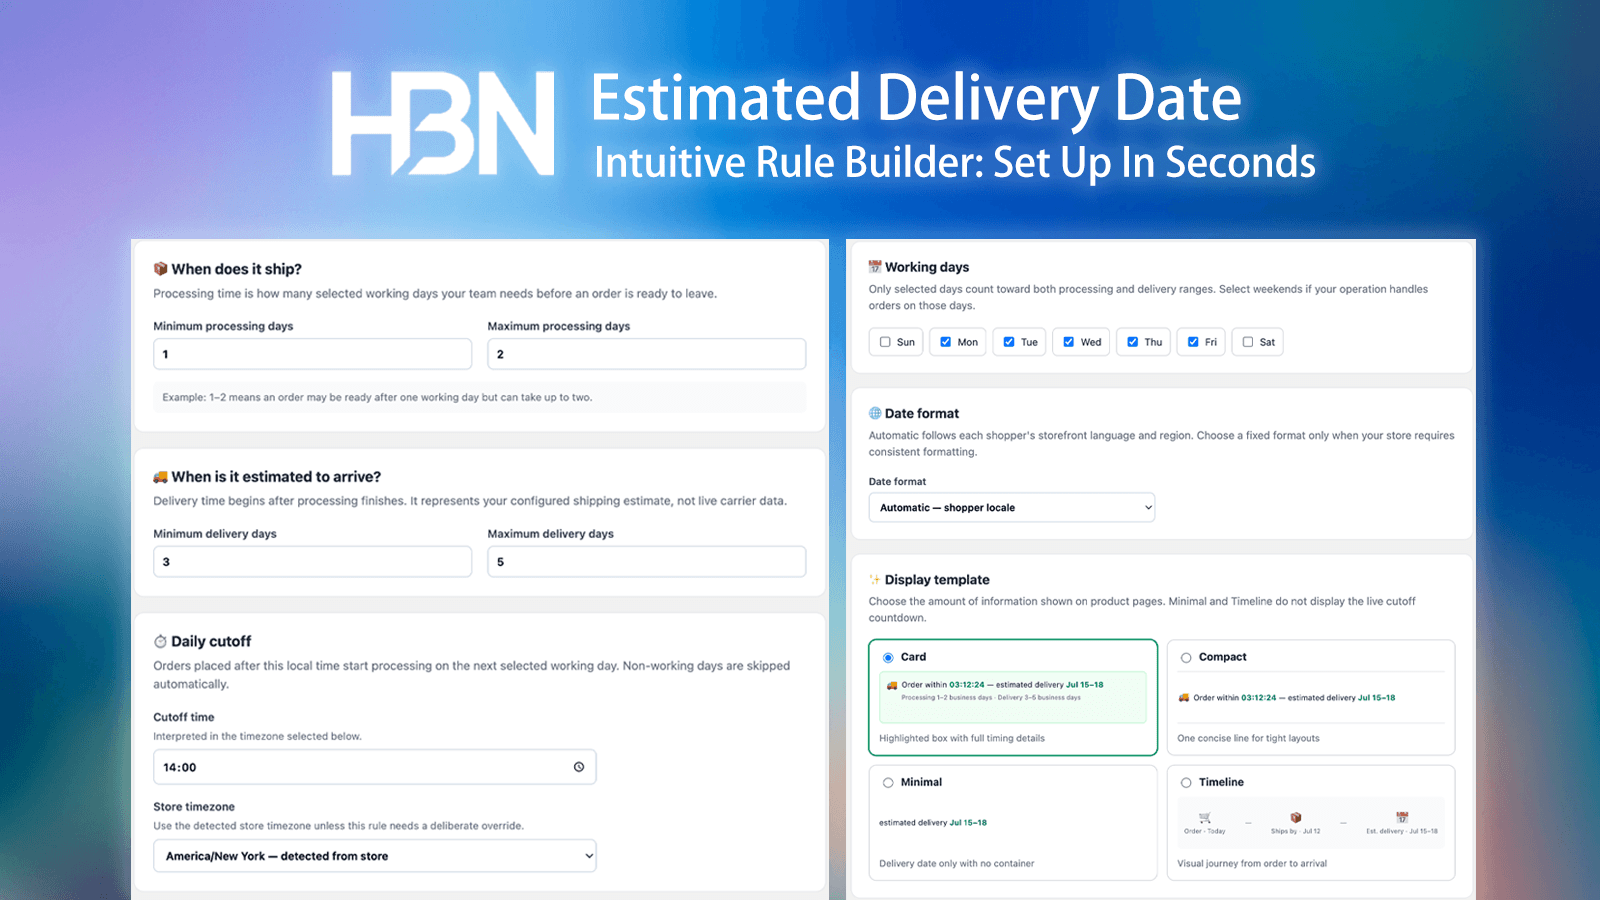Click the Cutoff time field showing 14:00
The height and width of the screenshot is (900, 1600).
click(x=375, y=767)
